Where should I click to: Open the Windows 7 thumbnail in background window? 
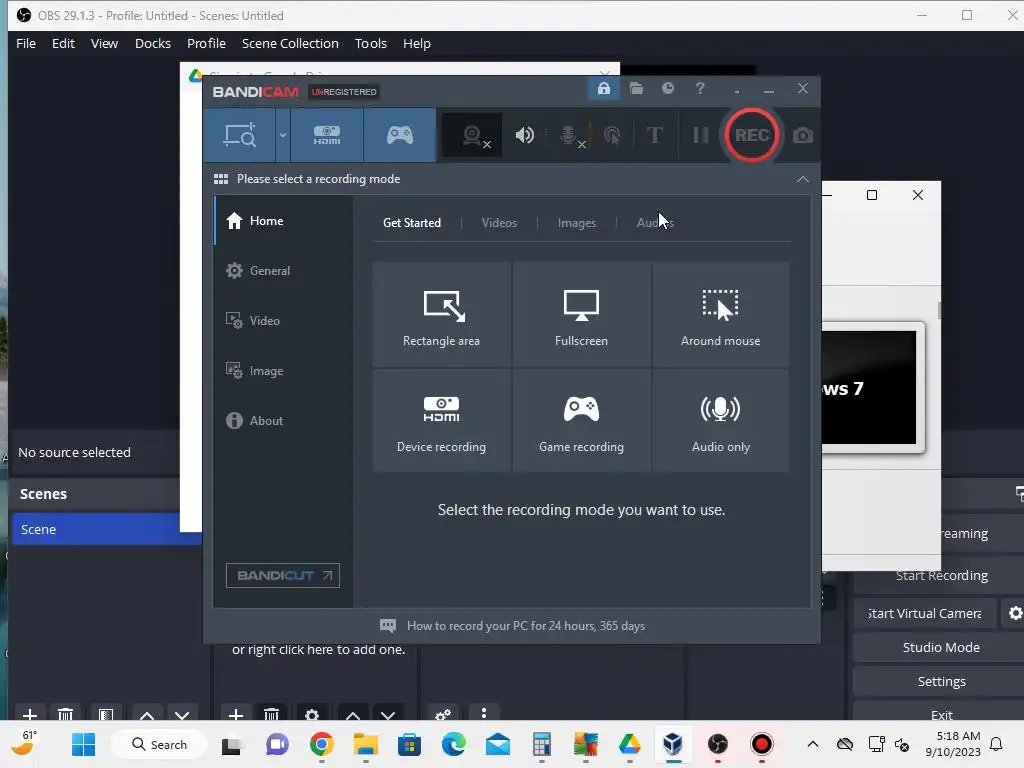coord(872,387)
